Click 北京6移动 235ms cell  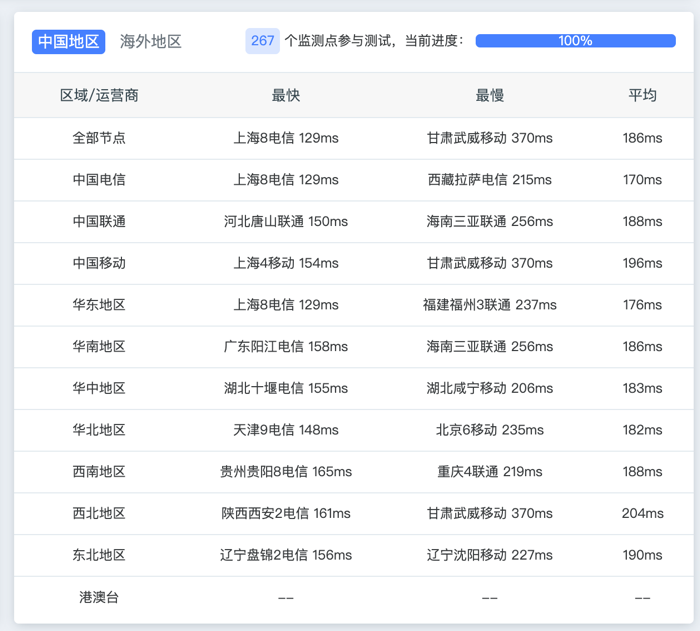point(490,430)
